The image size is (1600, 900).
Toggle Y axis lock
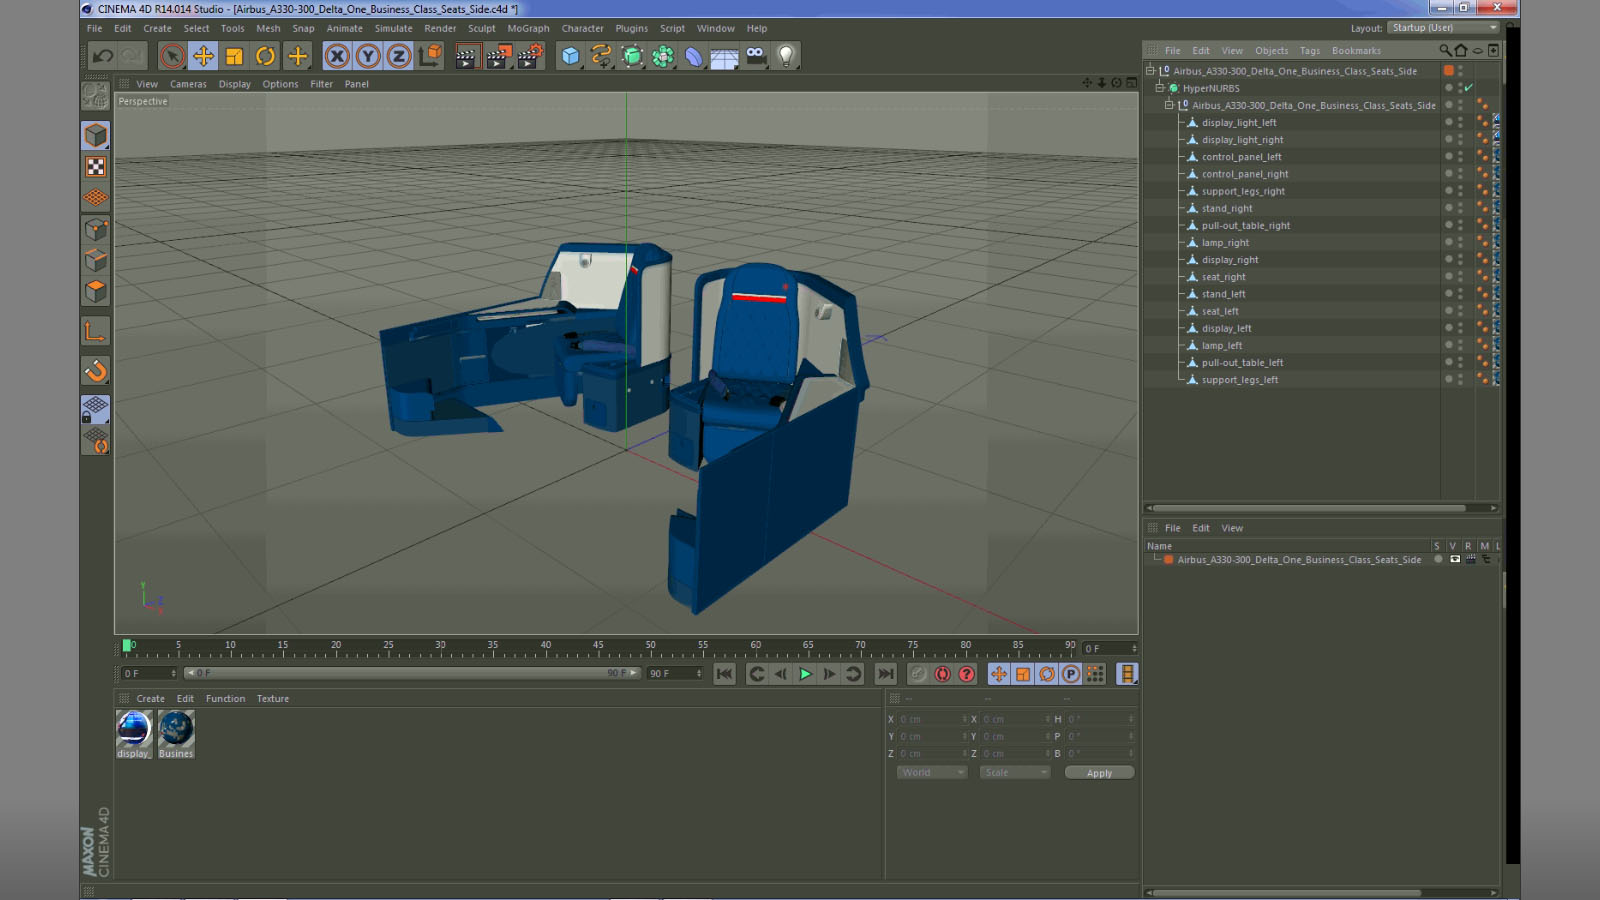pyautogui.click(x=368, y=56)
